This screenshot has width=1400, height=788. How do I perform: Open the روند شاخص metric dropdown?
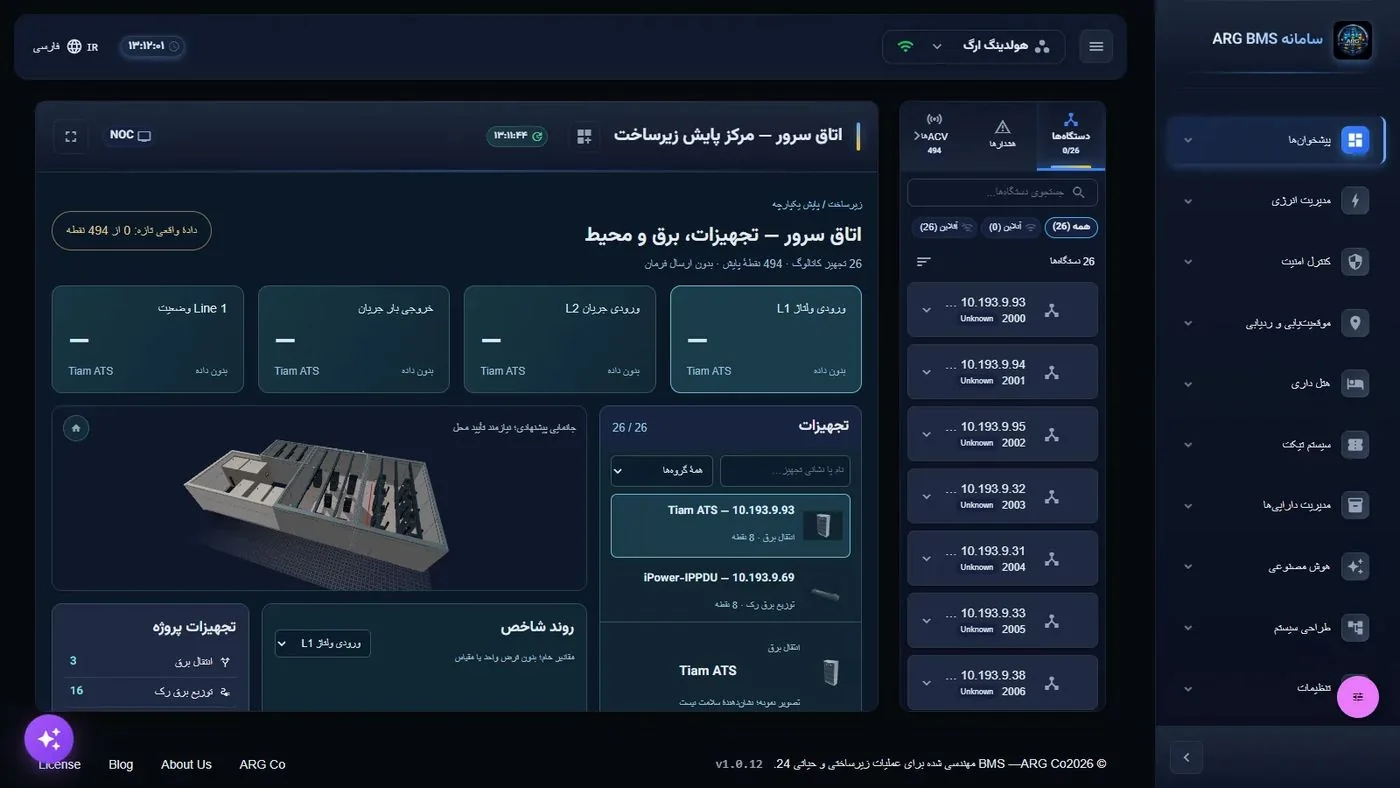click(323, 643)
